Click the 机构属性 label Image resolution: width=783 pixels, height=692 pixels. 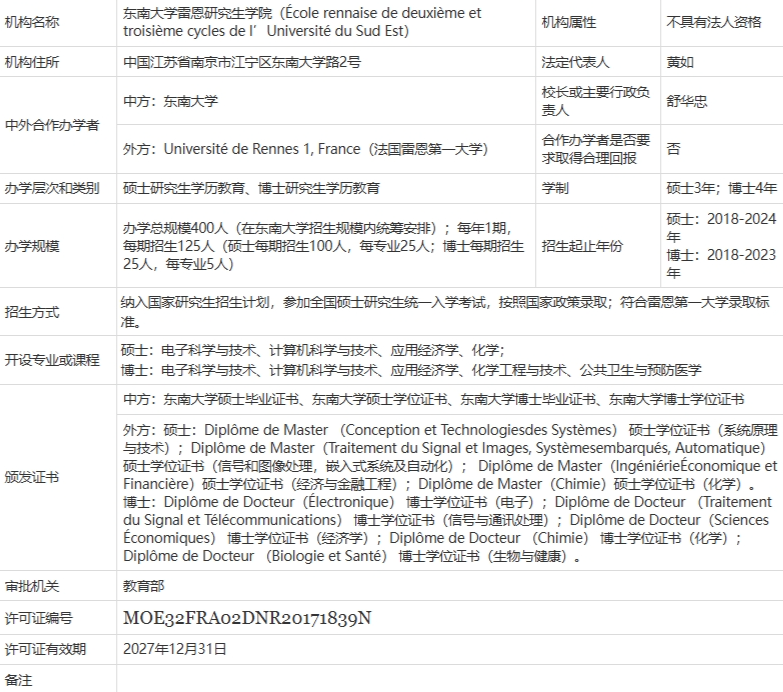tap(569, 22)
